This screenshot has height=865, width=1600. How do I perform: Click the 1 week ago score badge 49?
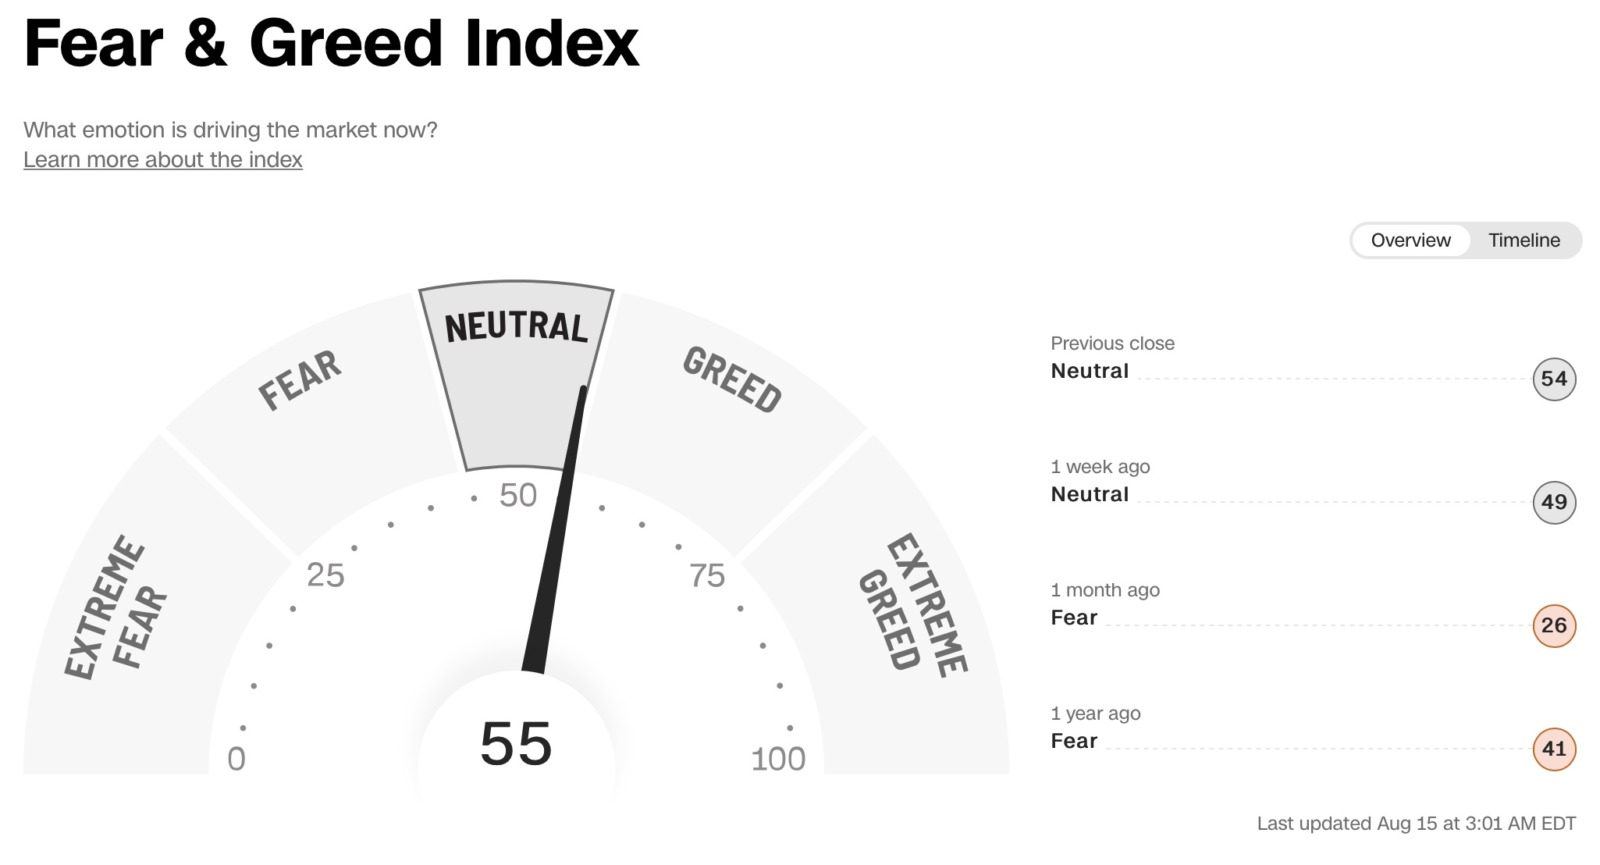tap(1553, 502)
